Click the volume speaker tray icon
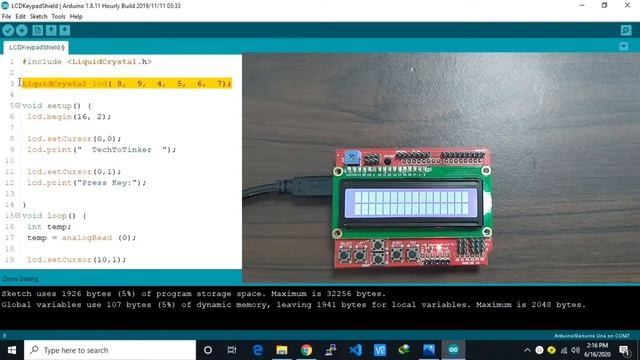Viewport: 640px width, 360px height. click(x=576, y=350)
